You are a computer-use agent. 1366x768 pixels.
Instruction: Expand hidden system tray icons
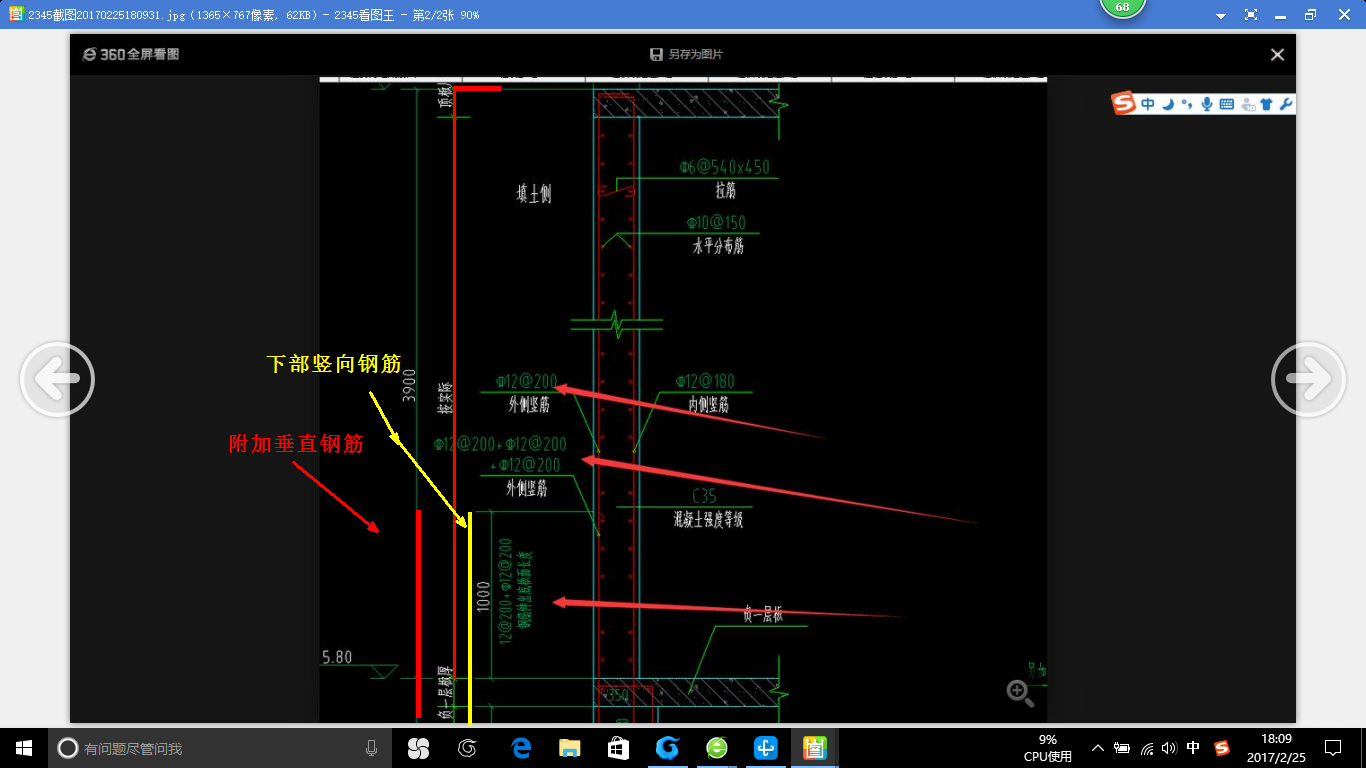pyautogui.click(x=1098, y=747)
